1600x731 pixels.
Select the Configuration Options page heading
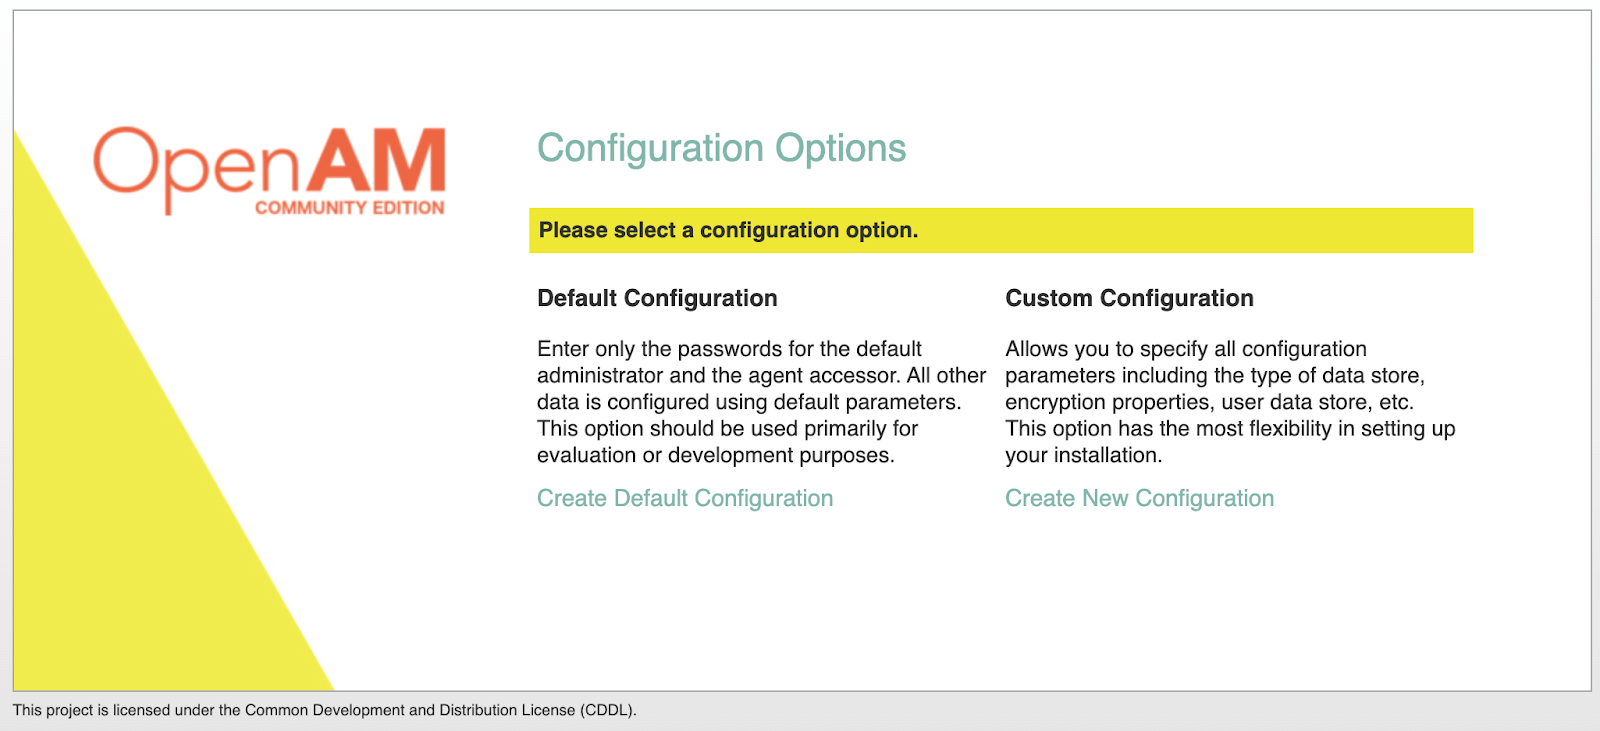(722, 148)
